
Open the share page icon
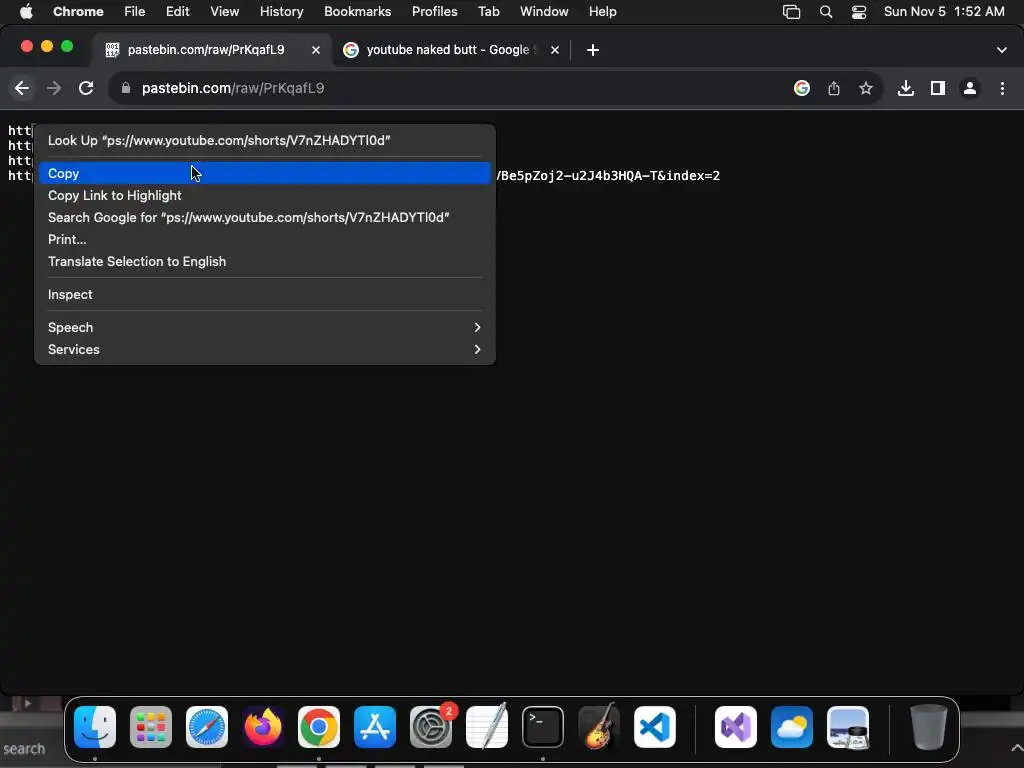[x=834, y=88]
